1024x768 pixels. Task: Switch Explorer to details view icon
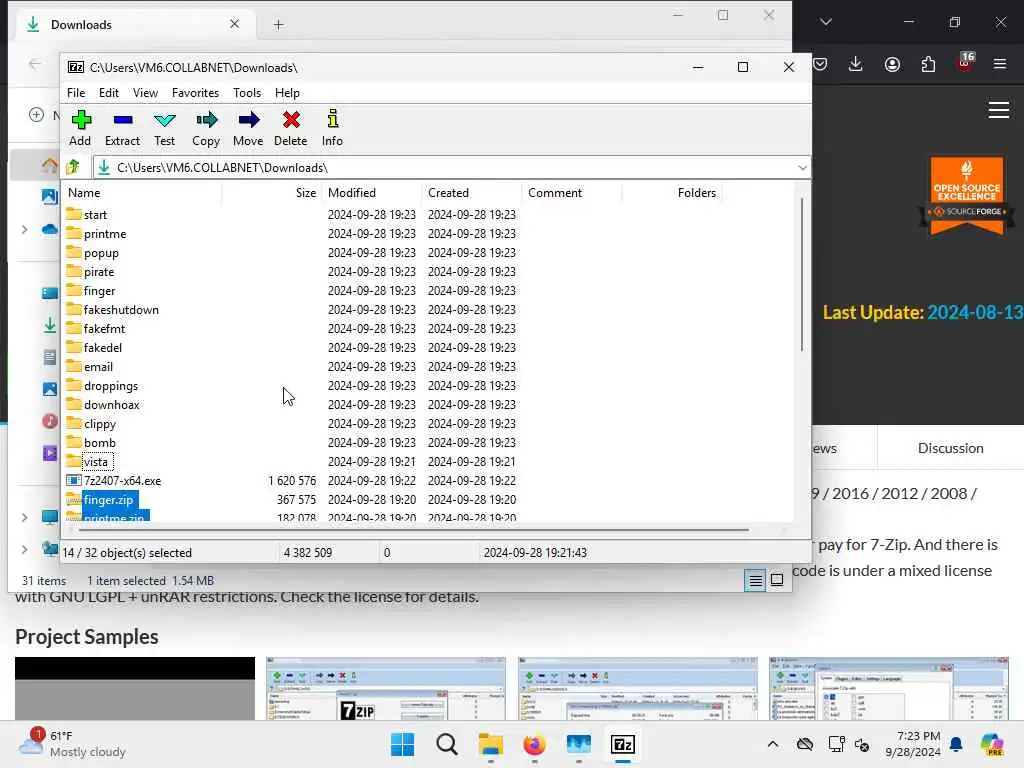point(756,580)
